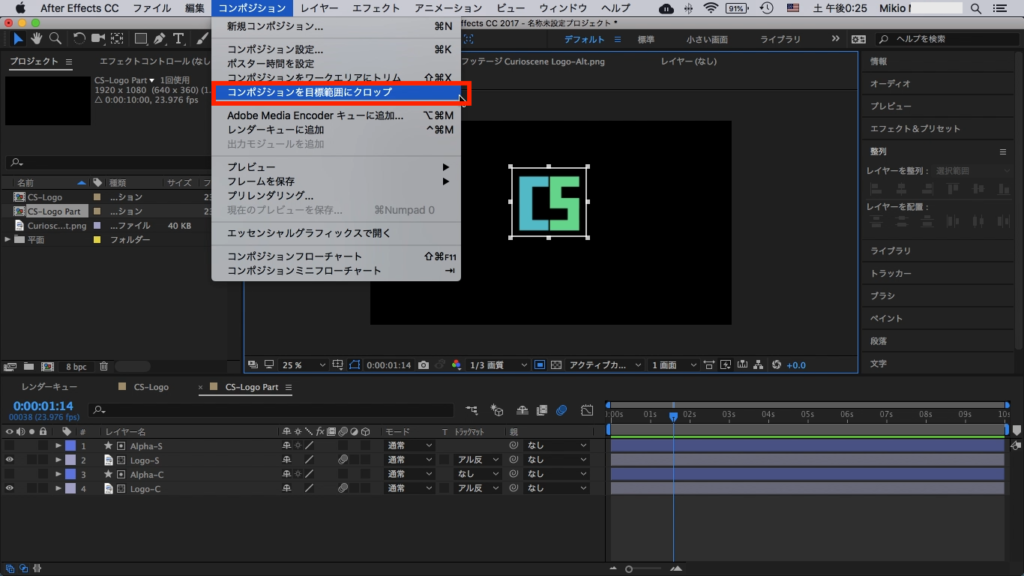The image size is (1024, 576).
Task: Select the Type text tool
Action: point(179,39)
